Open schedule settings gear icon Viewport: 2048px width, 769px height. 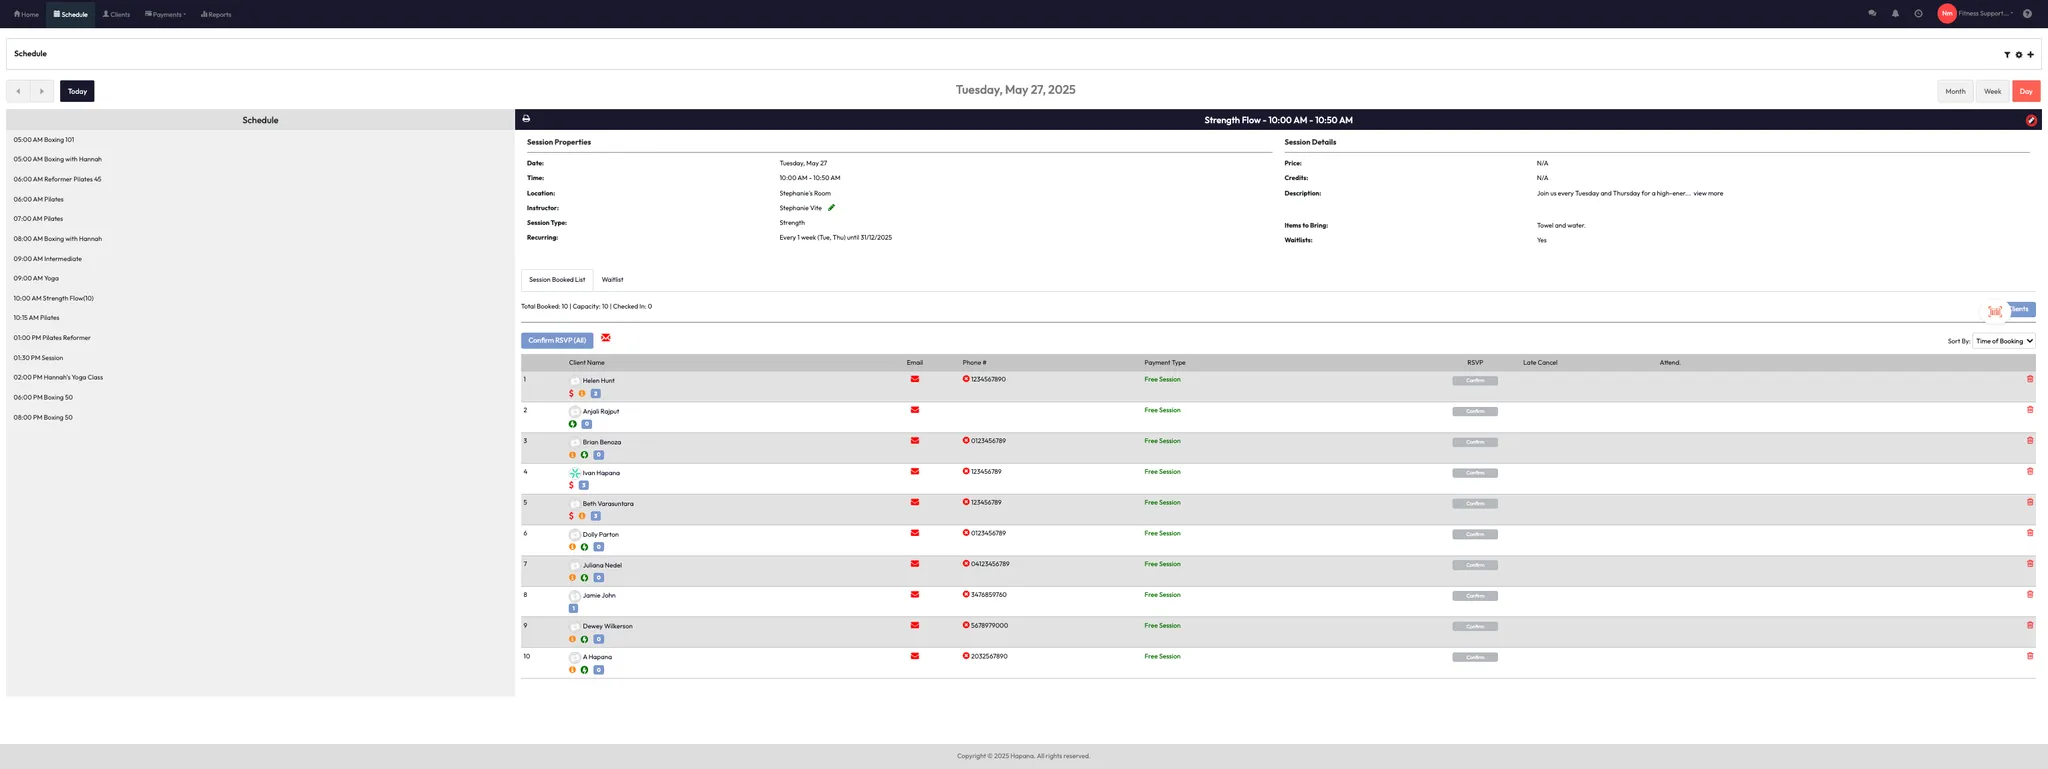click(2018, 55)
